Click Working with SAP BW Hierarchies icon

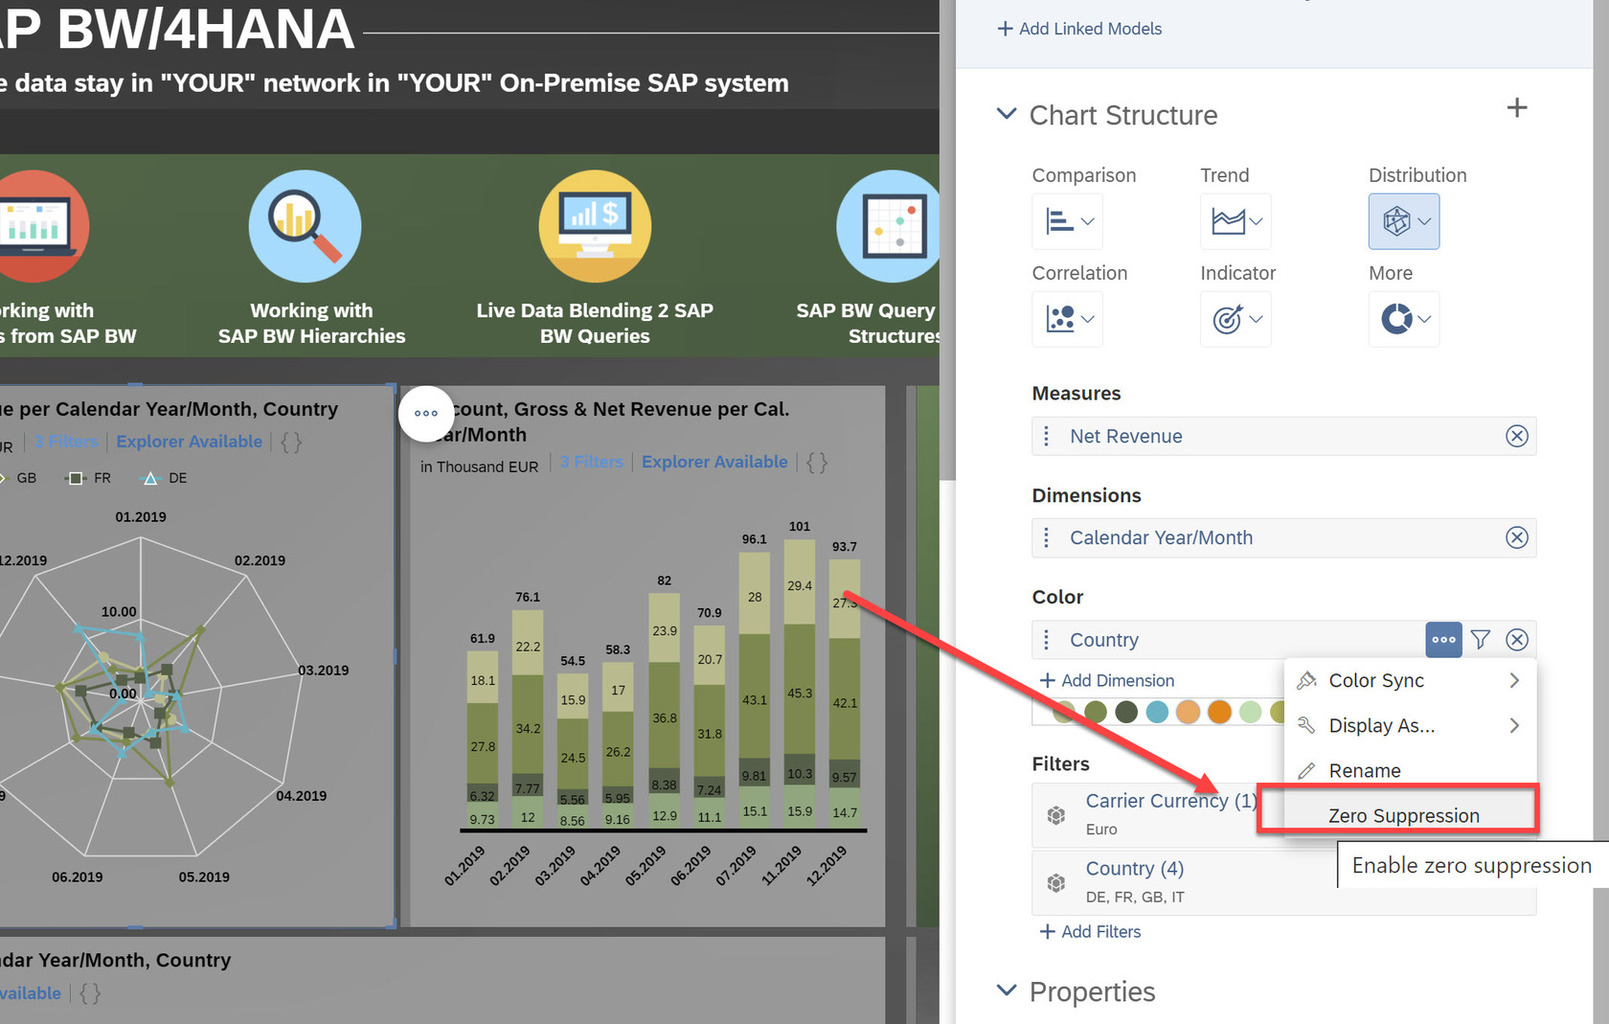[305, 227]
